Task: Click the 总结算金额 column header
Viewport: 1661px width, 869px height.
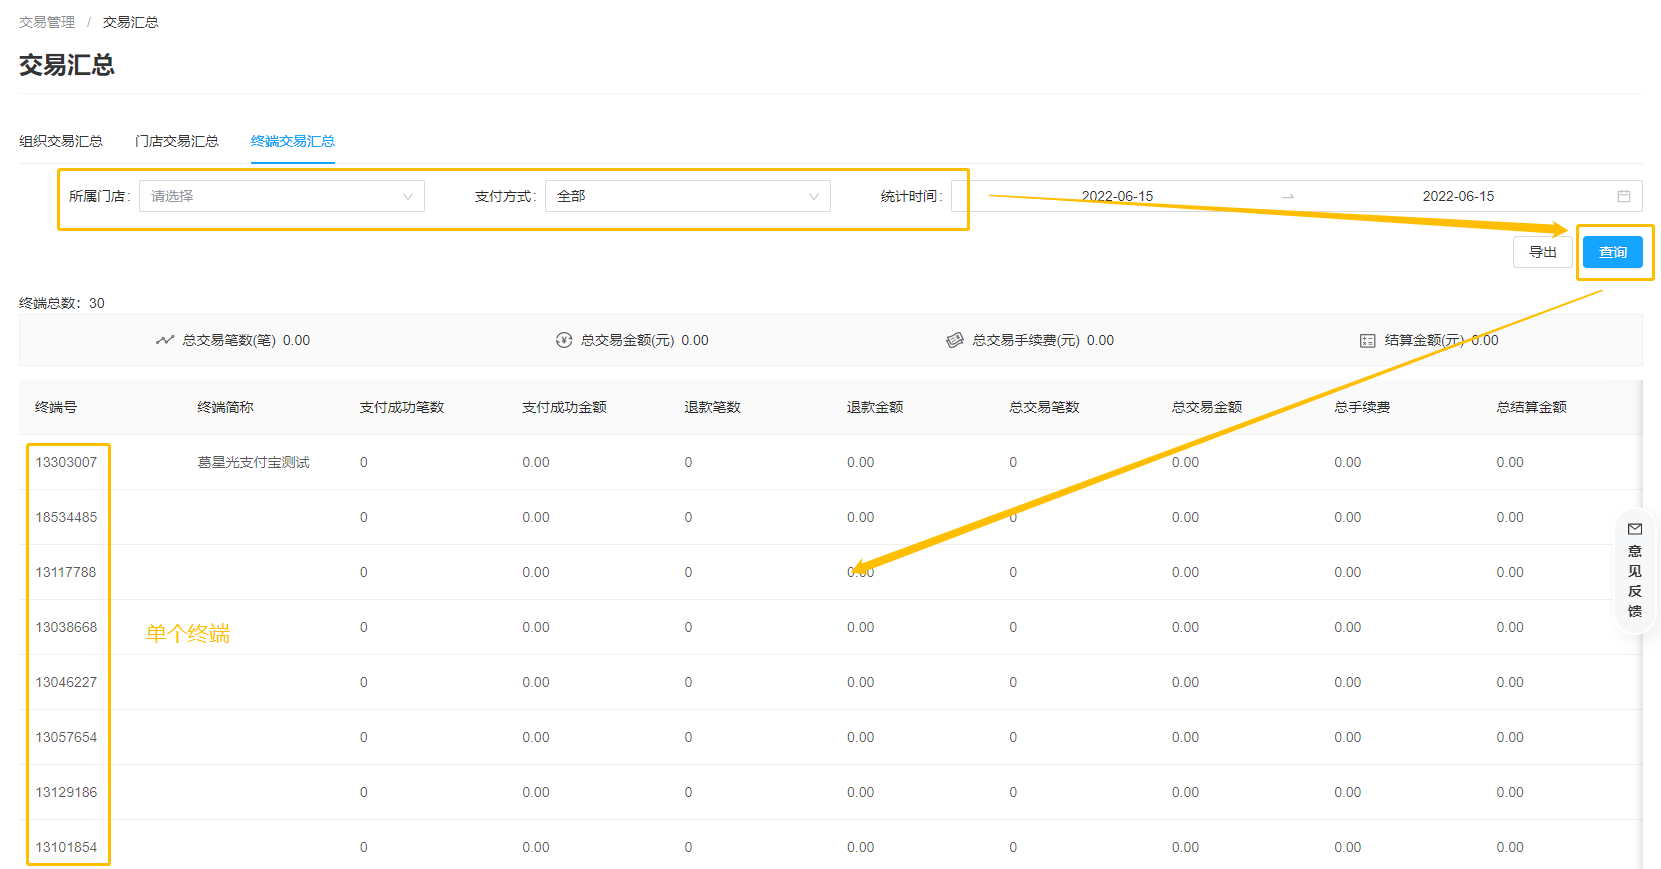Action: coord(1531,407)
